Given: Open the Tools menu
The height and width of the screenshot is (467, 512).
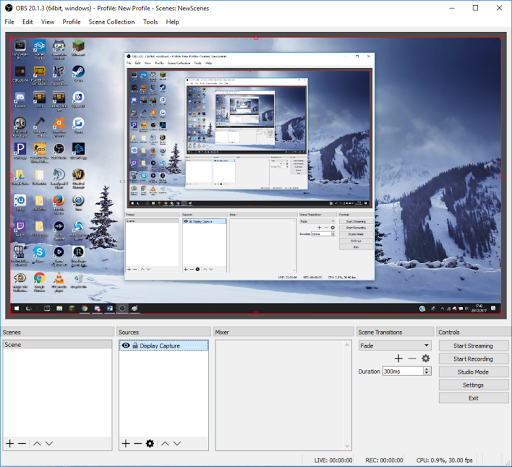Looking at the screenshot, I should (x=150, y=22).
